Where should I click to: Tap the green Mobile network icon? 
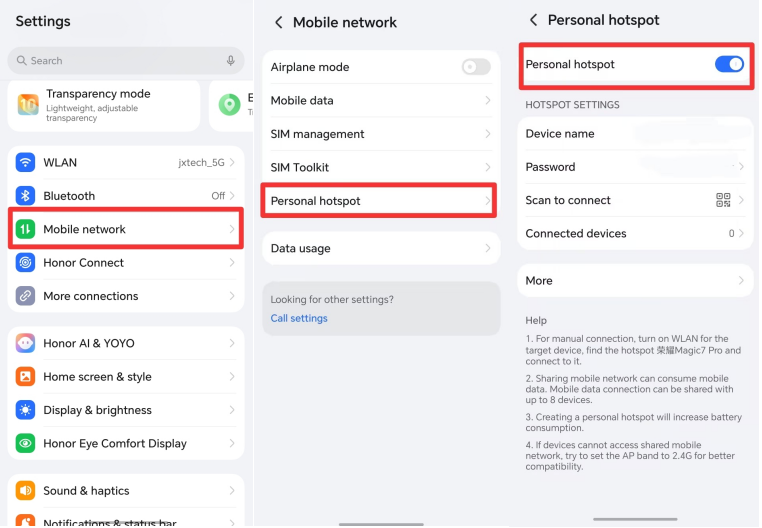[x=26, y=229]
